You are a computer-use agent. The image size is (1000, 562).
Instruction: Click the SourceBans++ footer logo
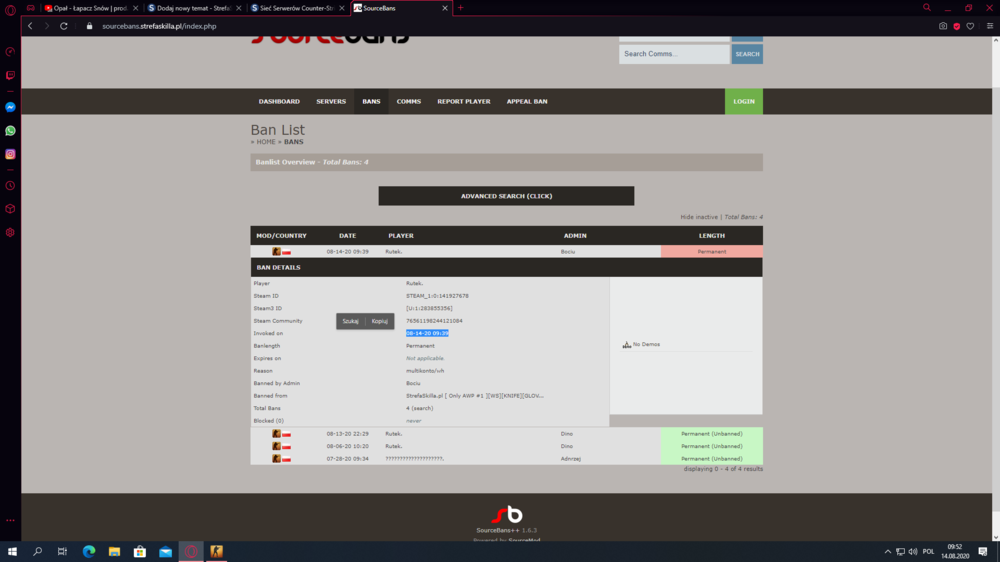(507, 514)
